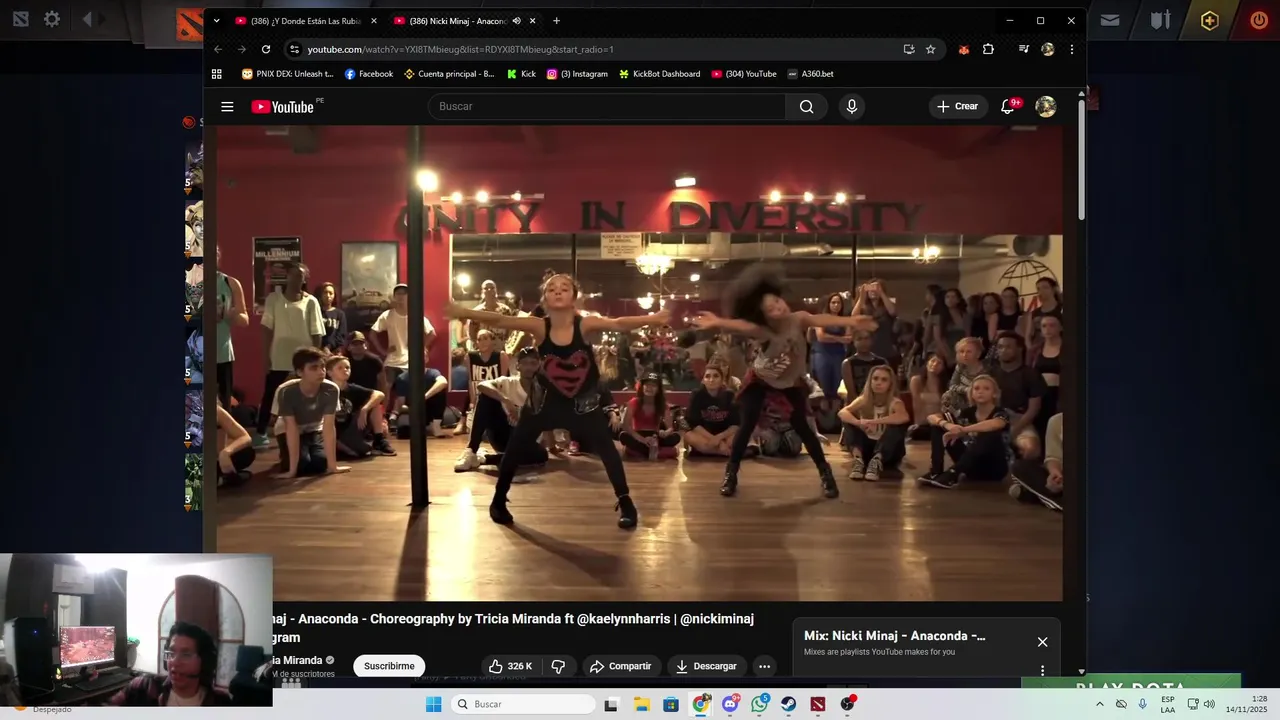Open Discord from taskbar
The image size is (1280, 720).
click(730, 704)
